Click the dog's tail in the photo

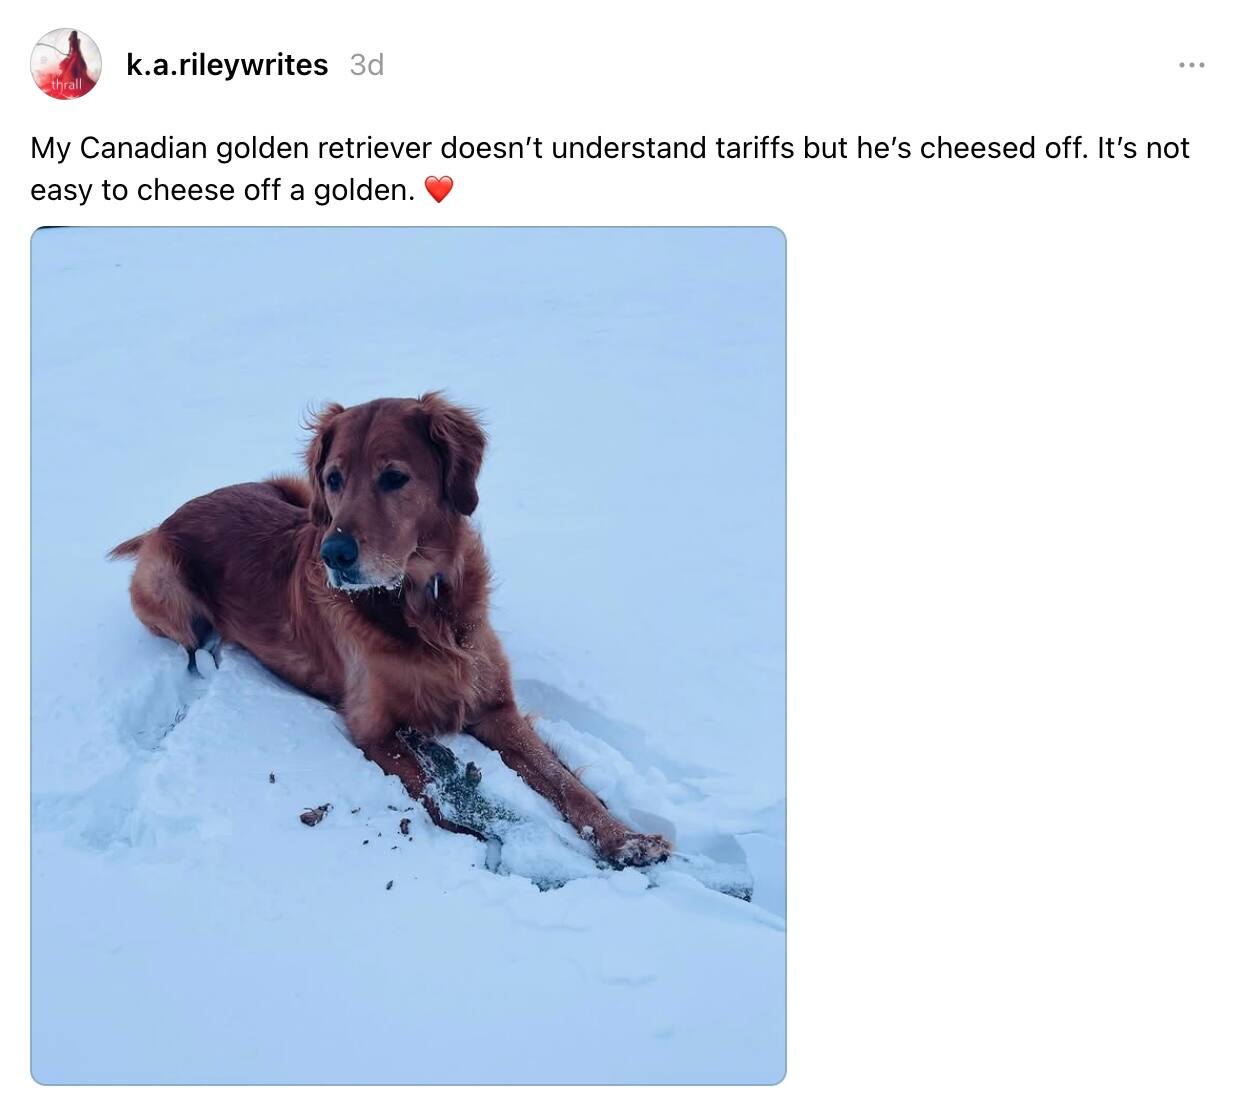pos(130,545)
